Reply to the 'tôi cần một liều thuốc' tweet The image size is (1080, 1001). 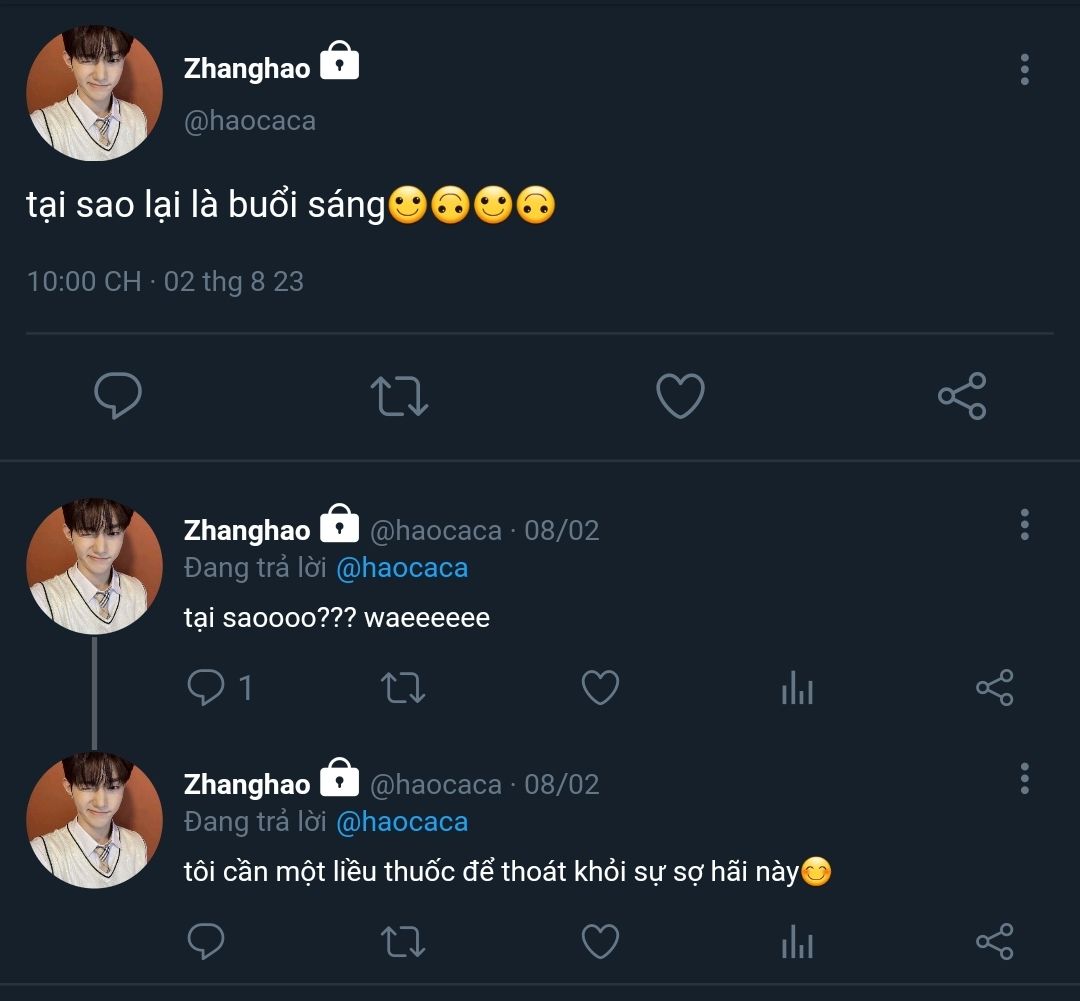coord(207,942)
